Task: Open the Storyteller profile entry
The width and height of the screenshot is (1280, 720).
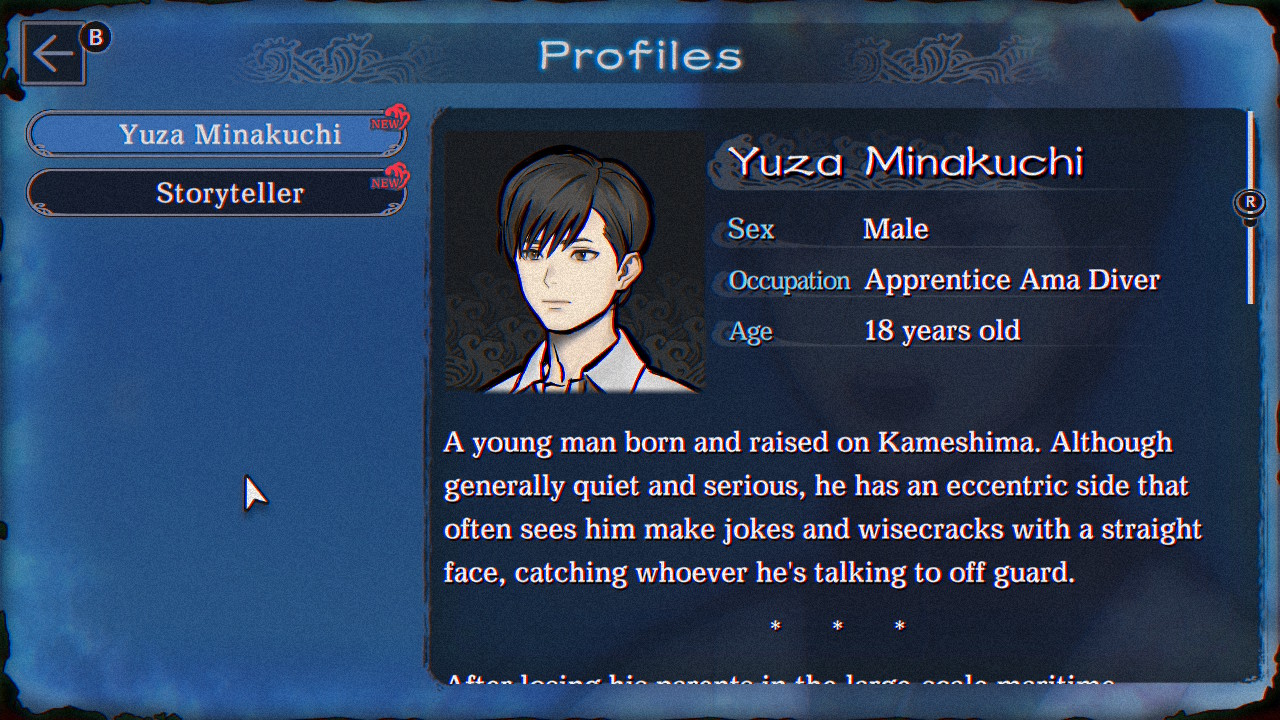Action: point(216,193)
